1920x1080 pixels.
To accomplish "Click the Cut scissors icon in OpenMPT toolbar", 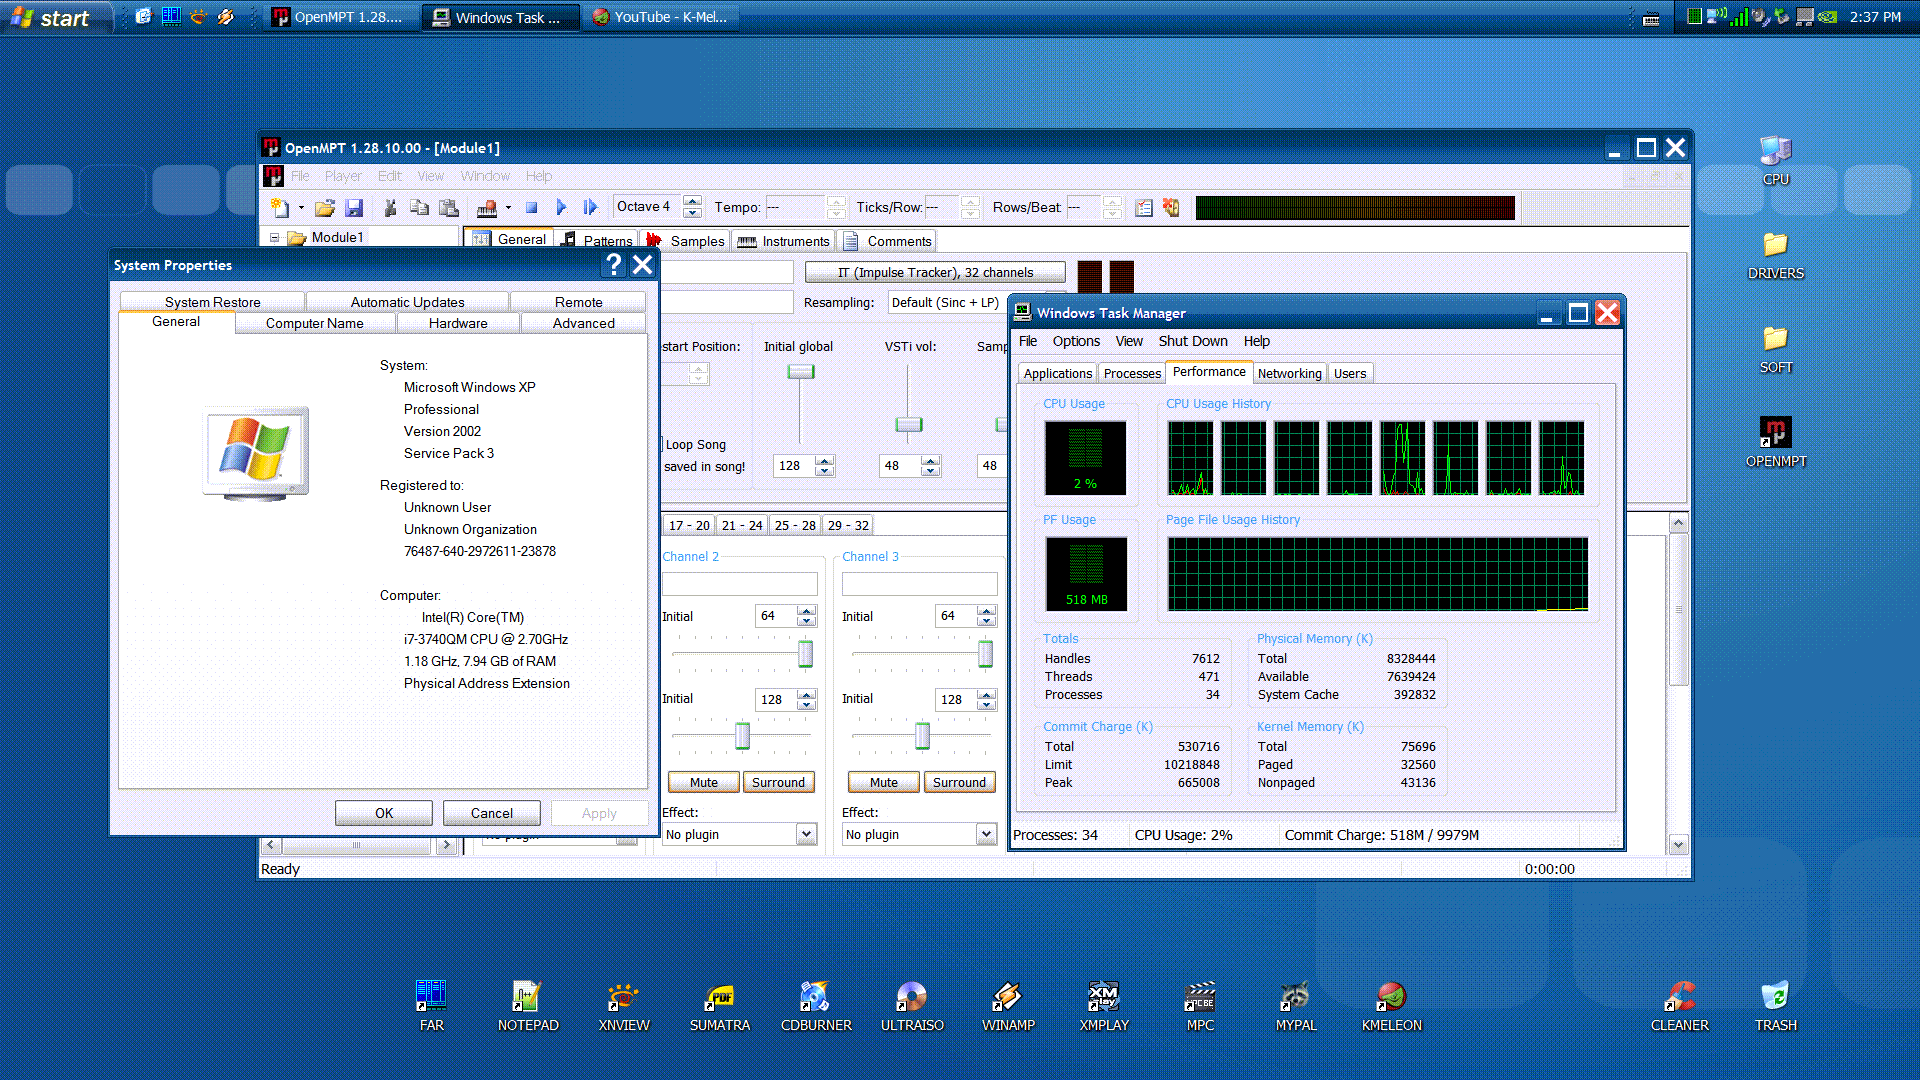I will point(390,208).
